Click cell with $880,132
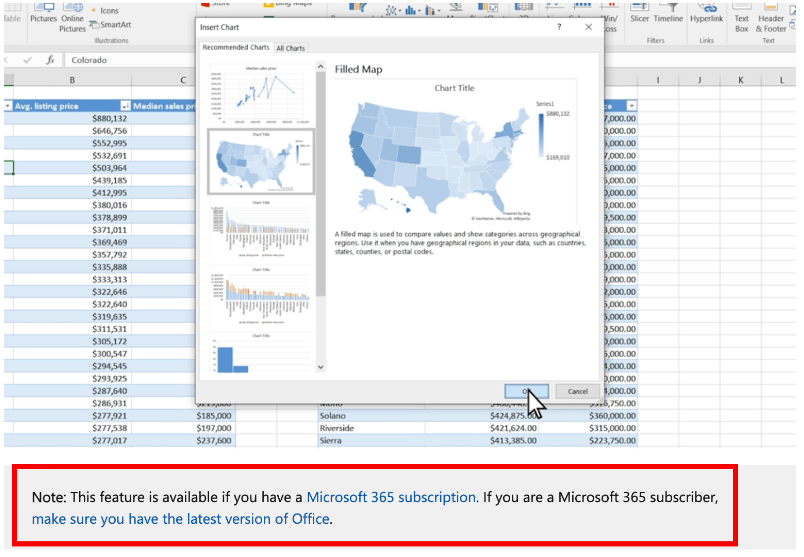This screenshot has height=557, width=804. click(x=72, y=118)
